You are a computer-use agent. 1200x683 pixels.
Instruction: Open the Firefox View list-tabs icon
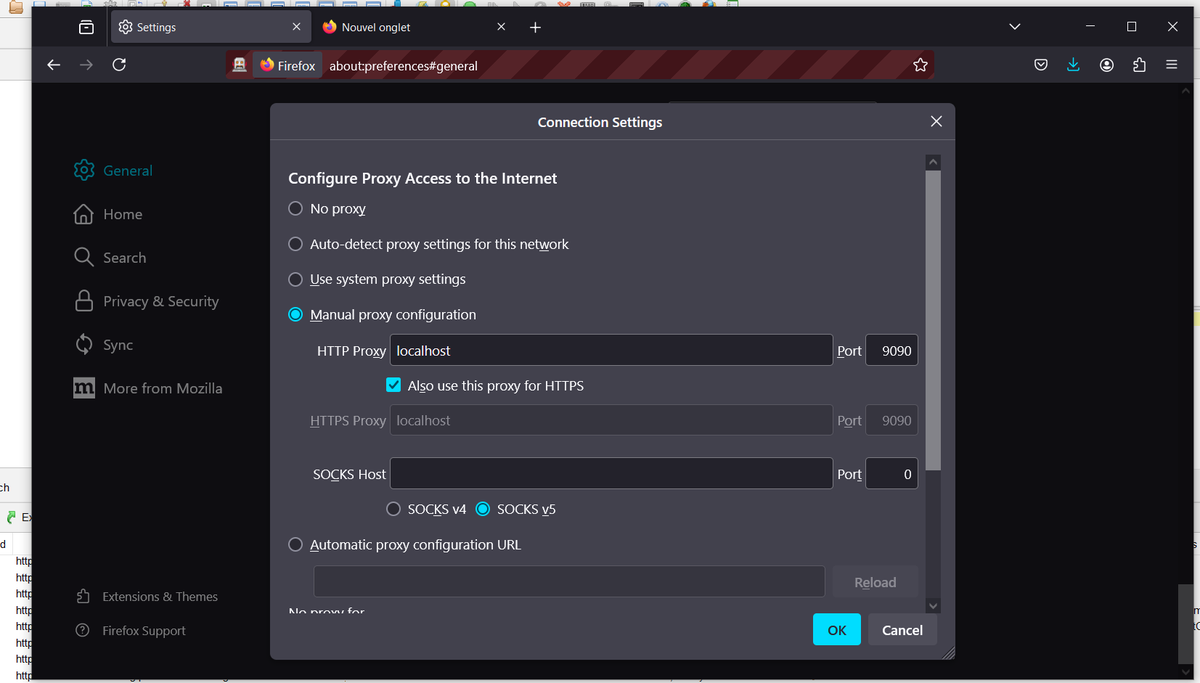click(x=86, y=27)
